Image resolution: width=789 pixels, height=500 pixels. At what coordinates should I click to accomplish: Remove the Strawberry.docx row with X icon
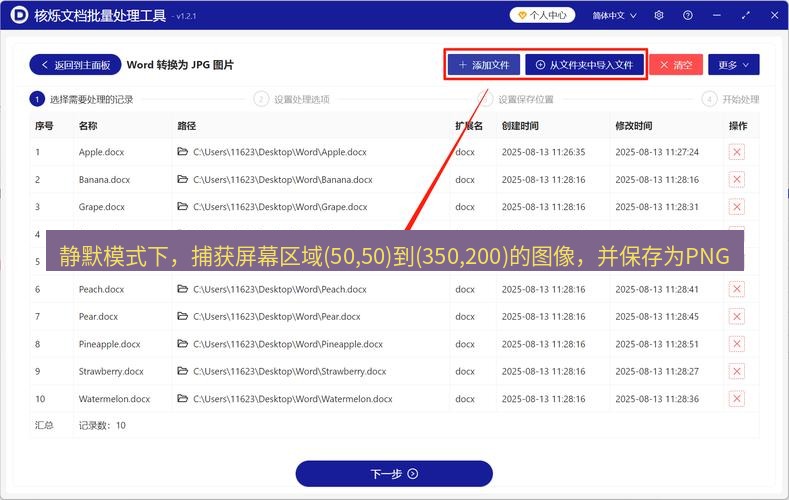point(737,371)
